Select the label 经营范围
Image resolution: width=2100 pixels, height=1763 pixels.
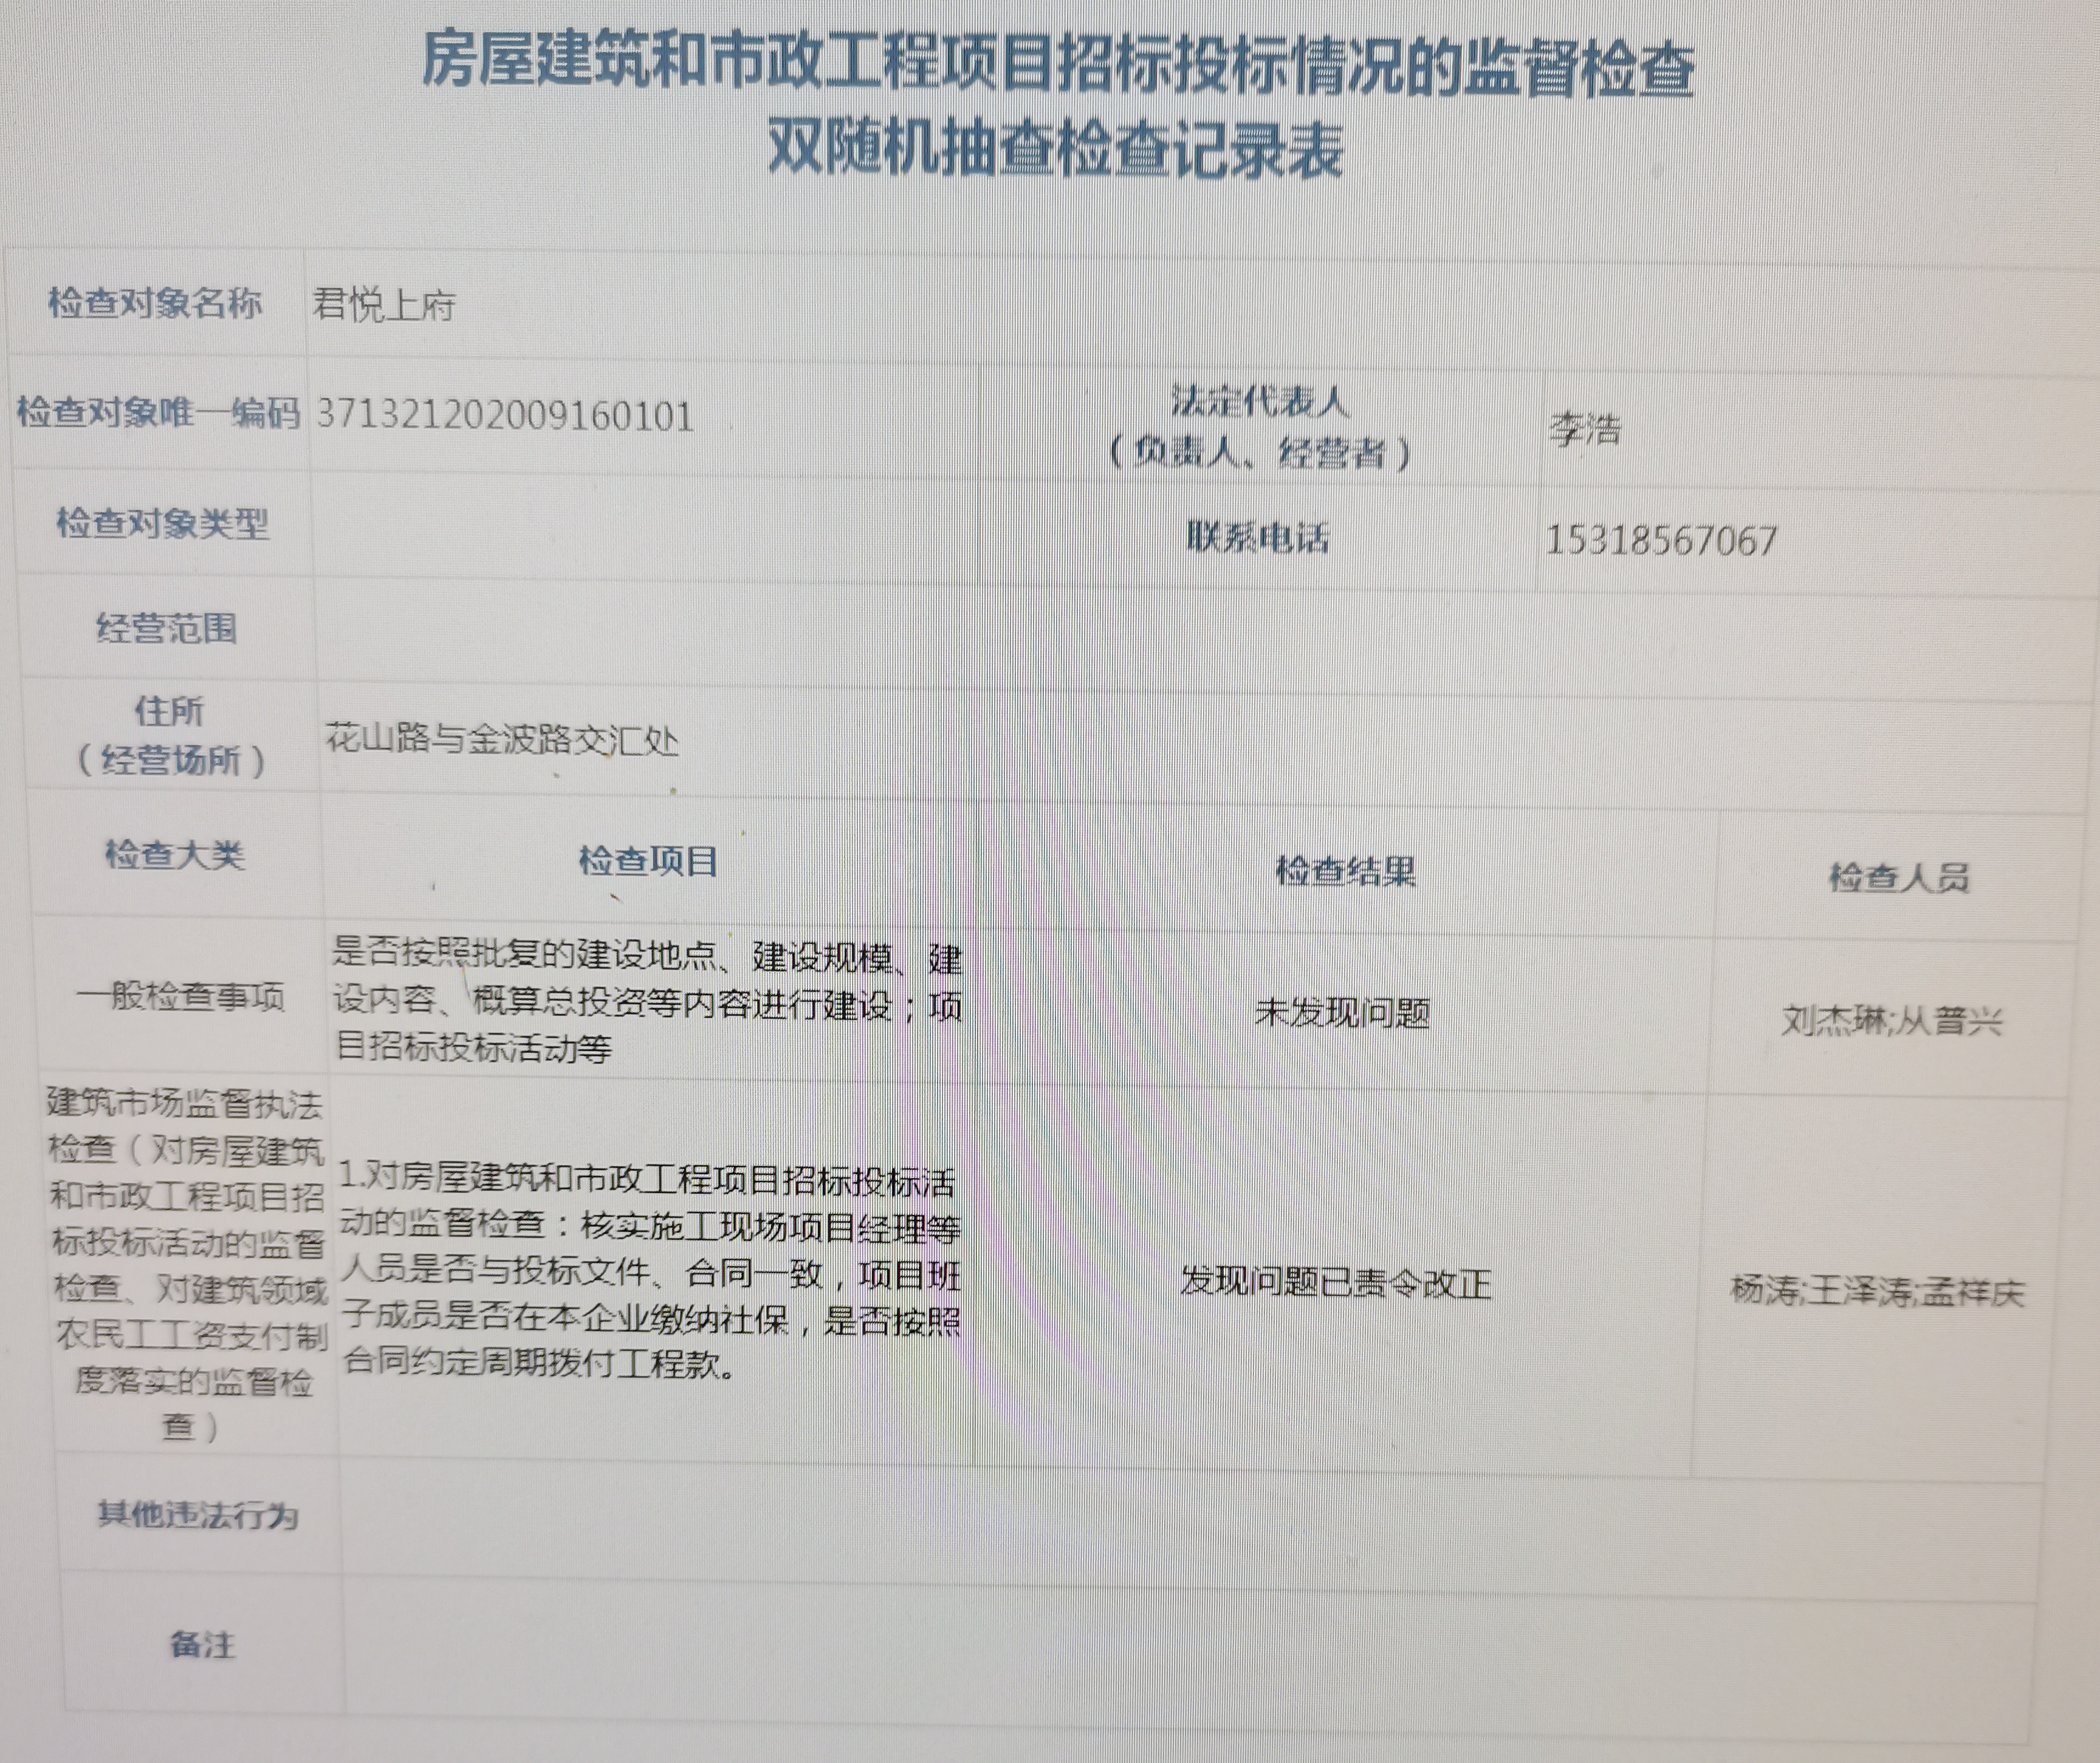click(166, 628)
